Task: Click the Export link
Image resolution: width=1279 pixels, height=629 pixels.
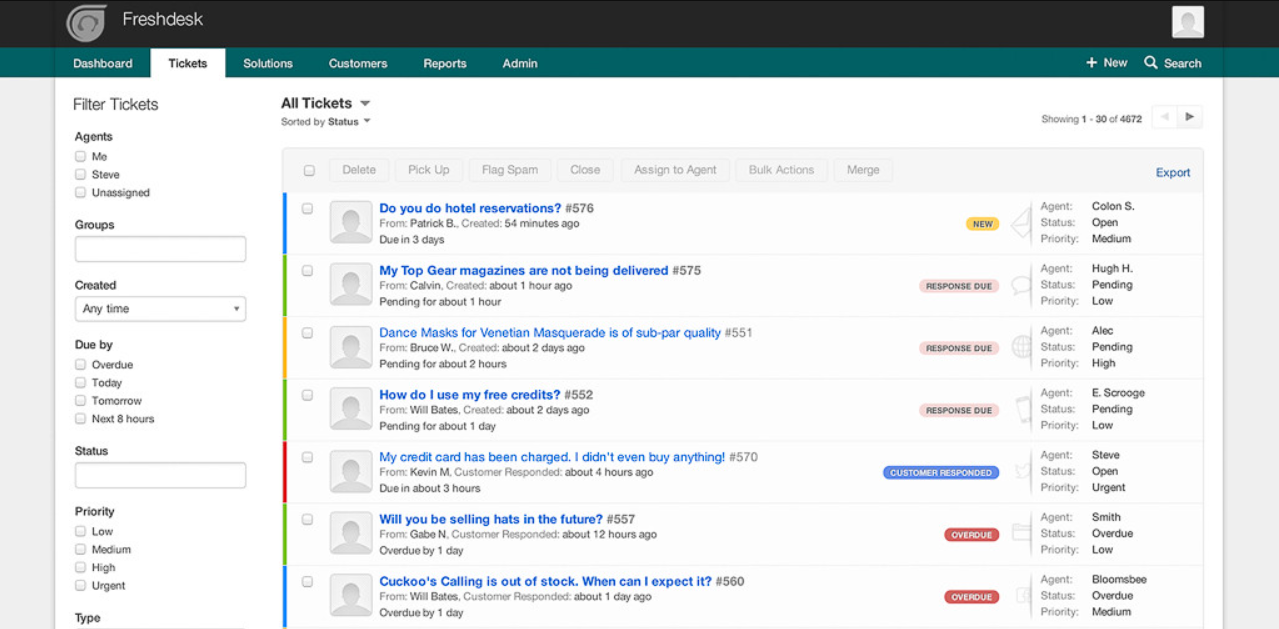Action: [1172, 172]
